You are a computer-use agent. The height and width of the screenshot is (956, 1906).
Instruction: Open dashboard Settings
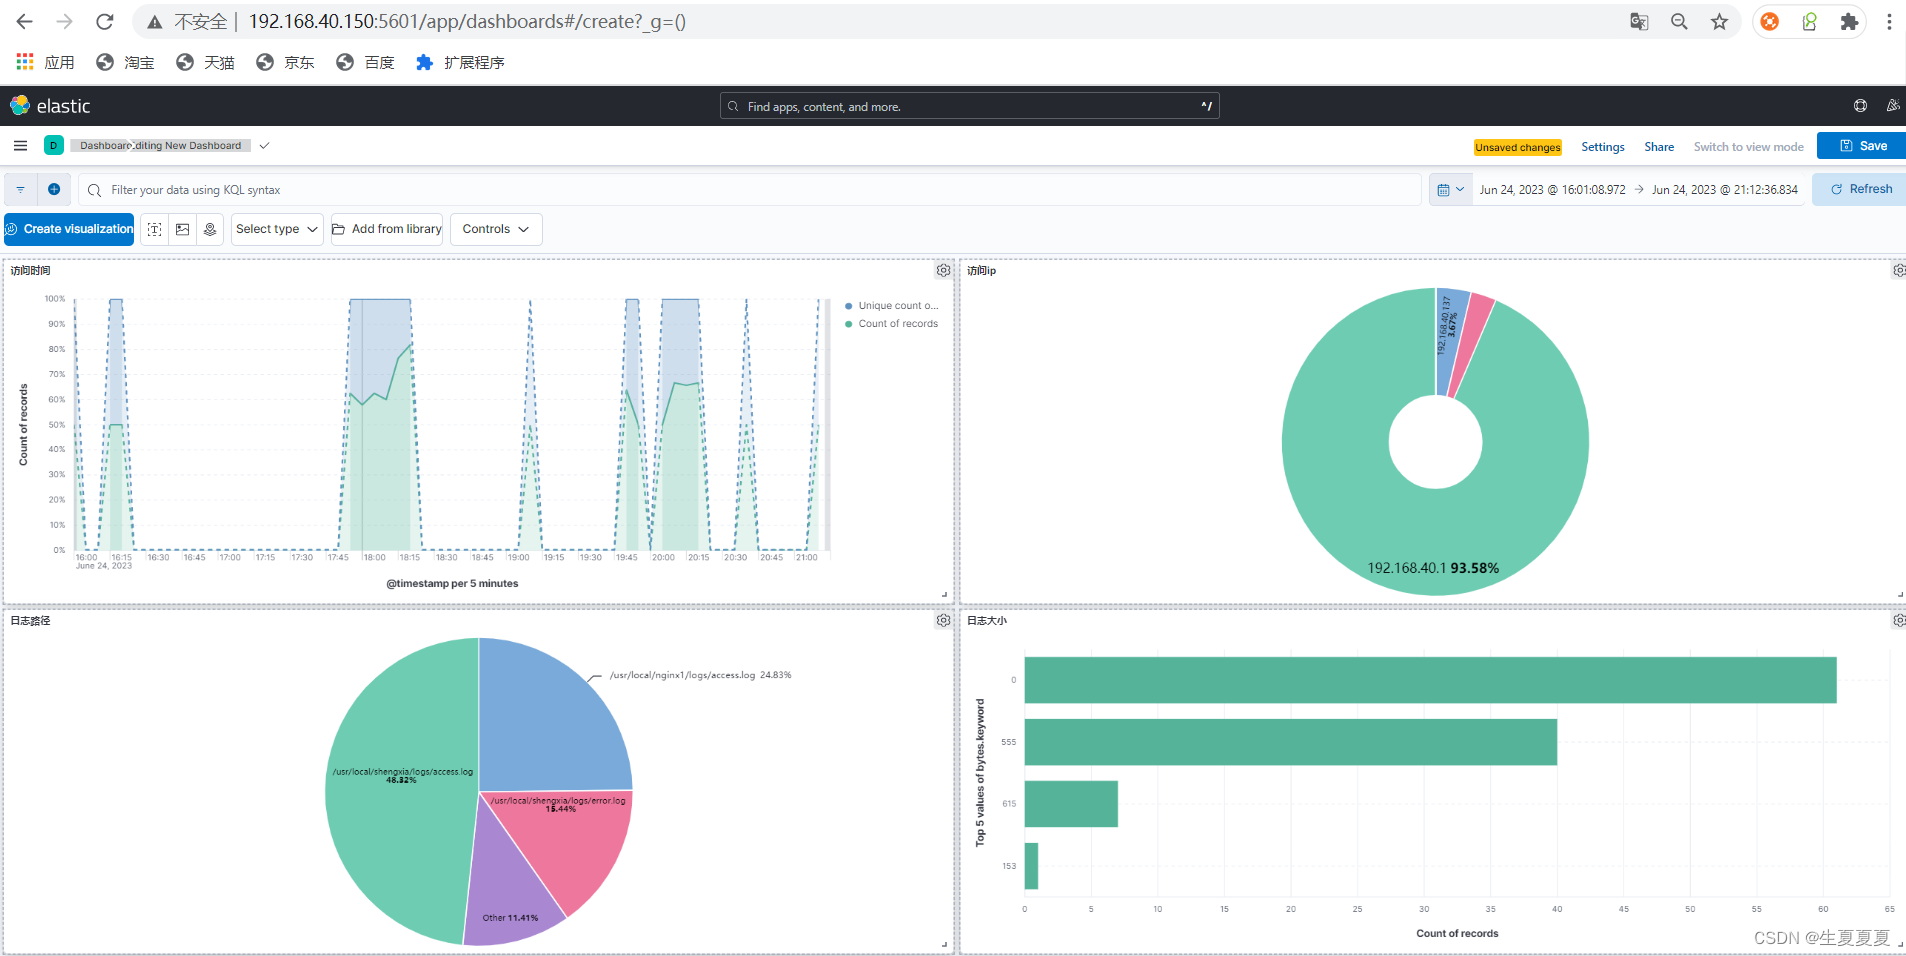pyautogui.click(x=1602, y=147)
